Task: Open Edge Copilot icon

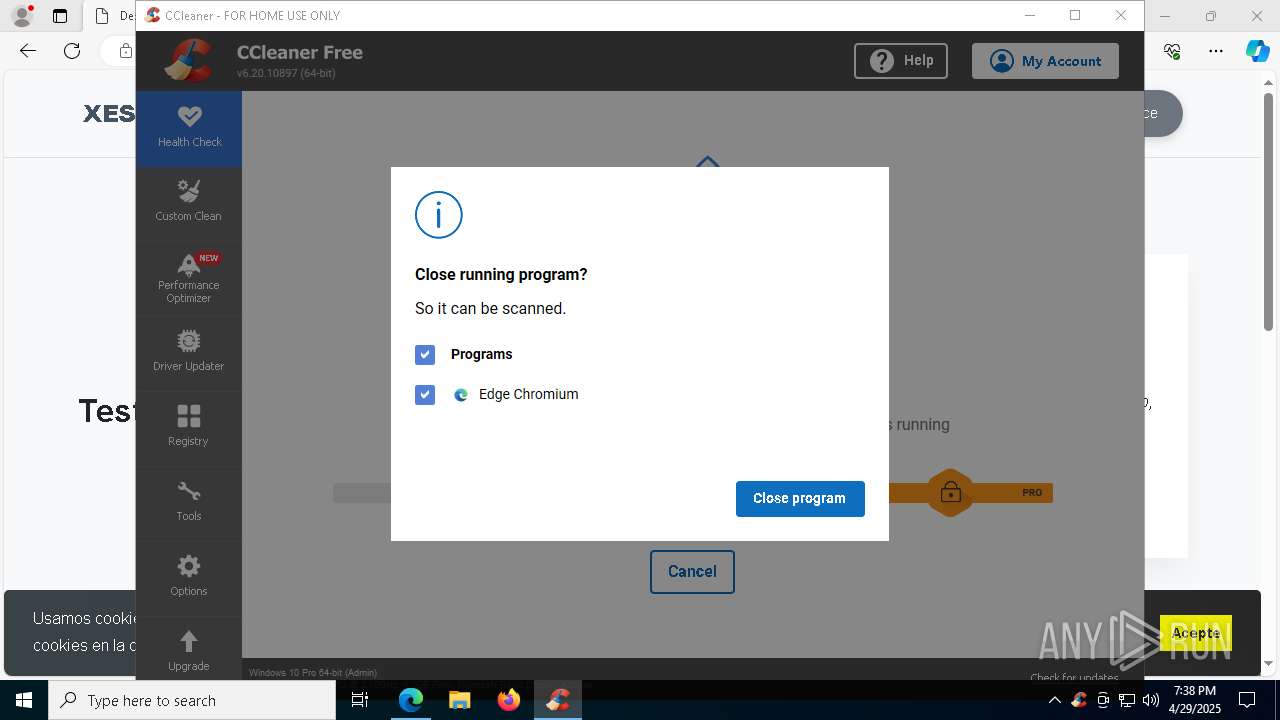Action: [x=1257, y=51]
